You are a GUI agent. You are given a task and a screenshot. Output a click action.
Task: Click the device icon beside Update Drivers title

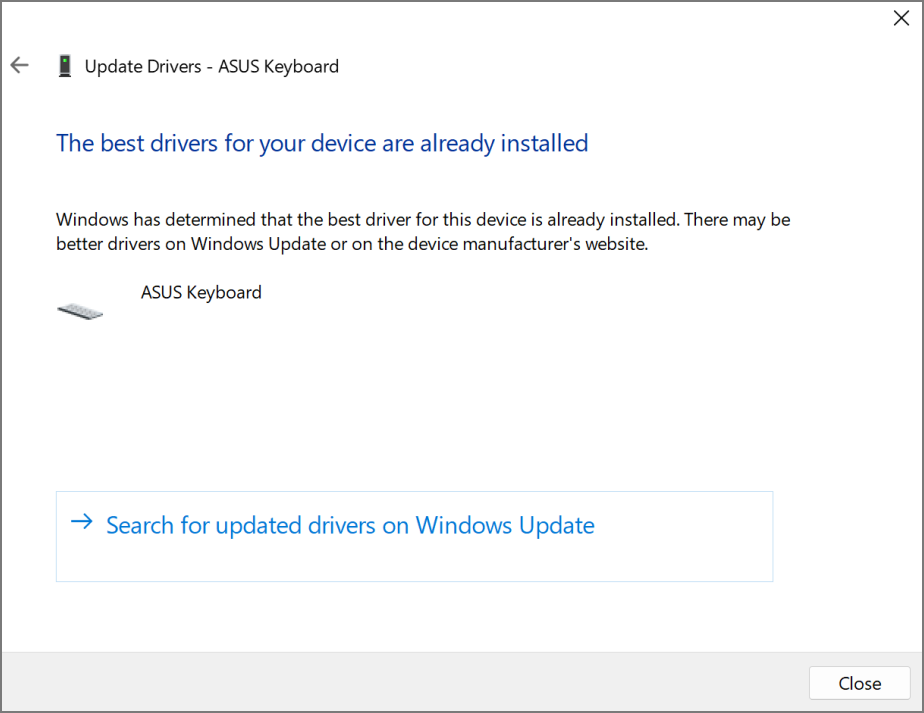click(x=65, y=65)
